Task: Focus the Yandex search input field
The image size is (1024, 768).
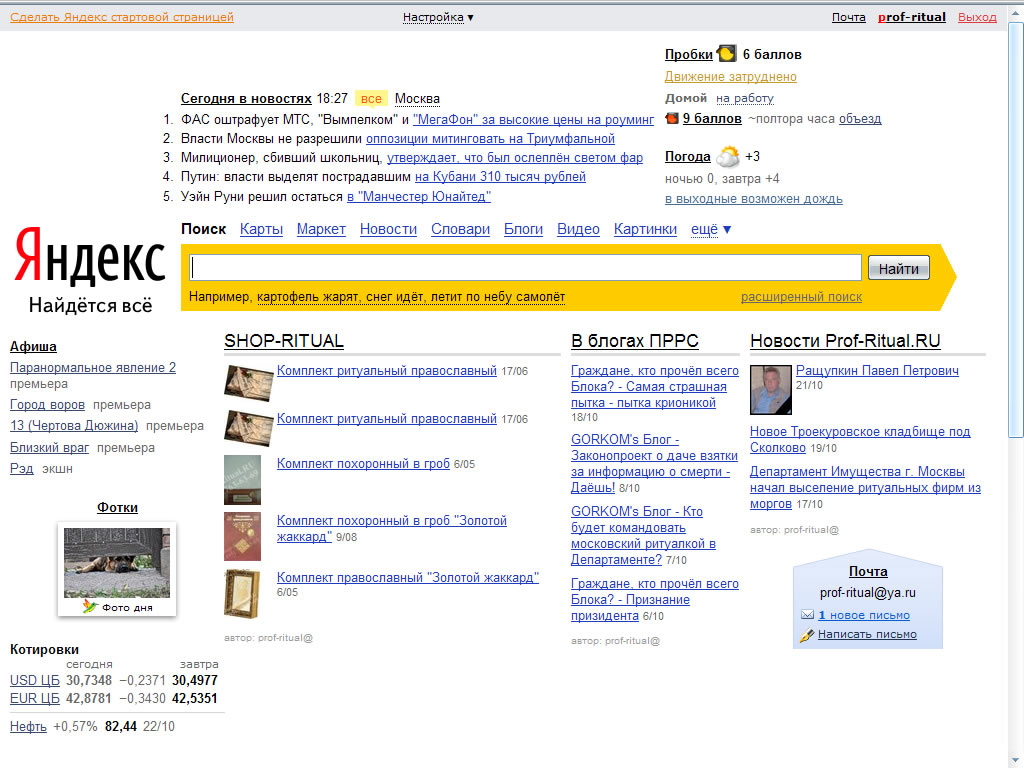Action: pyautogui.click(x=526, y=268)
